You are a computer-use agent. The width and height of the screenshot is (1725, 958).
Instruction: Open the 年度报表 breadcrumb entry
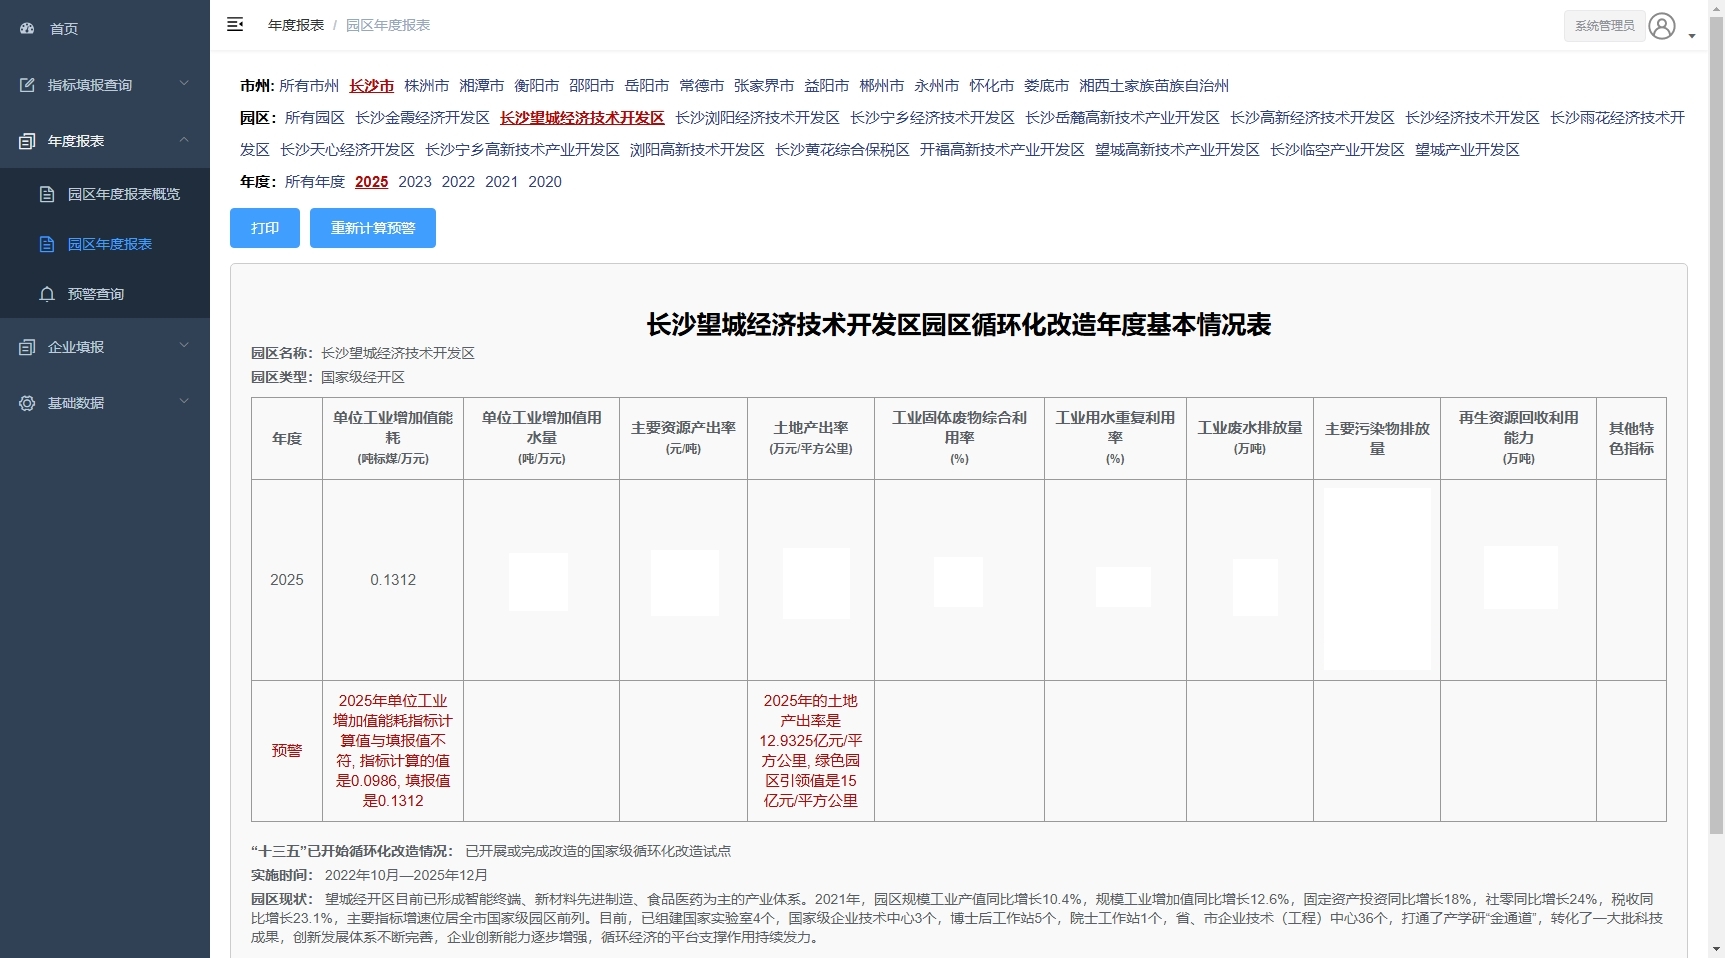295,24
